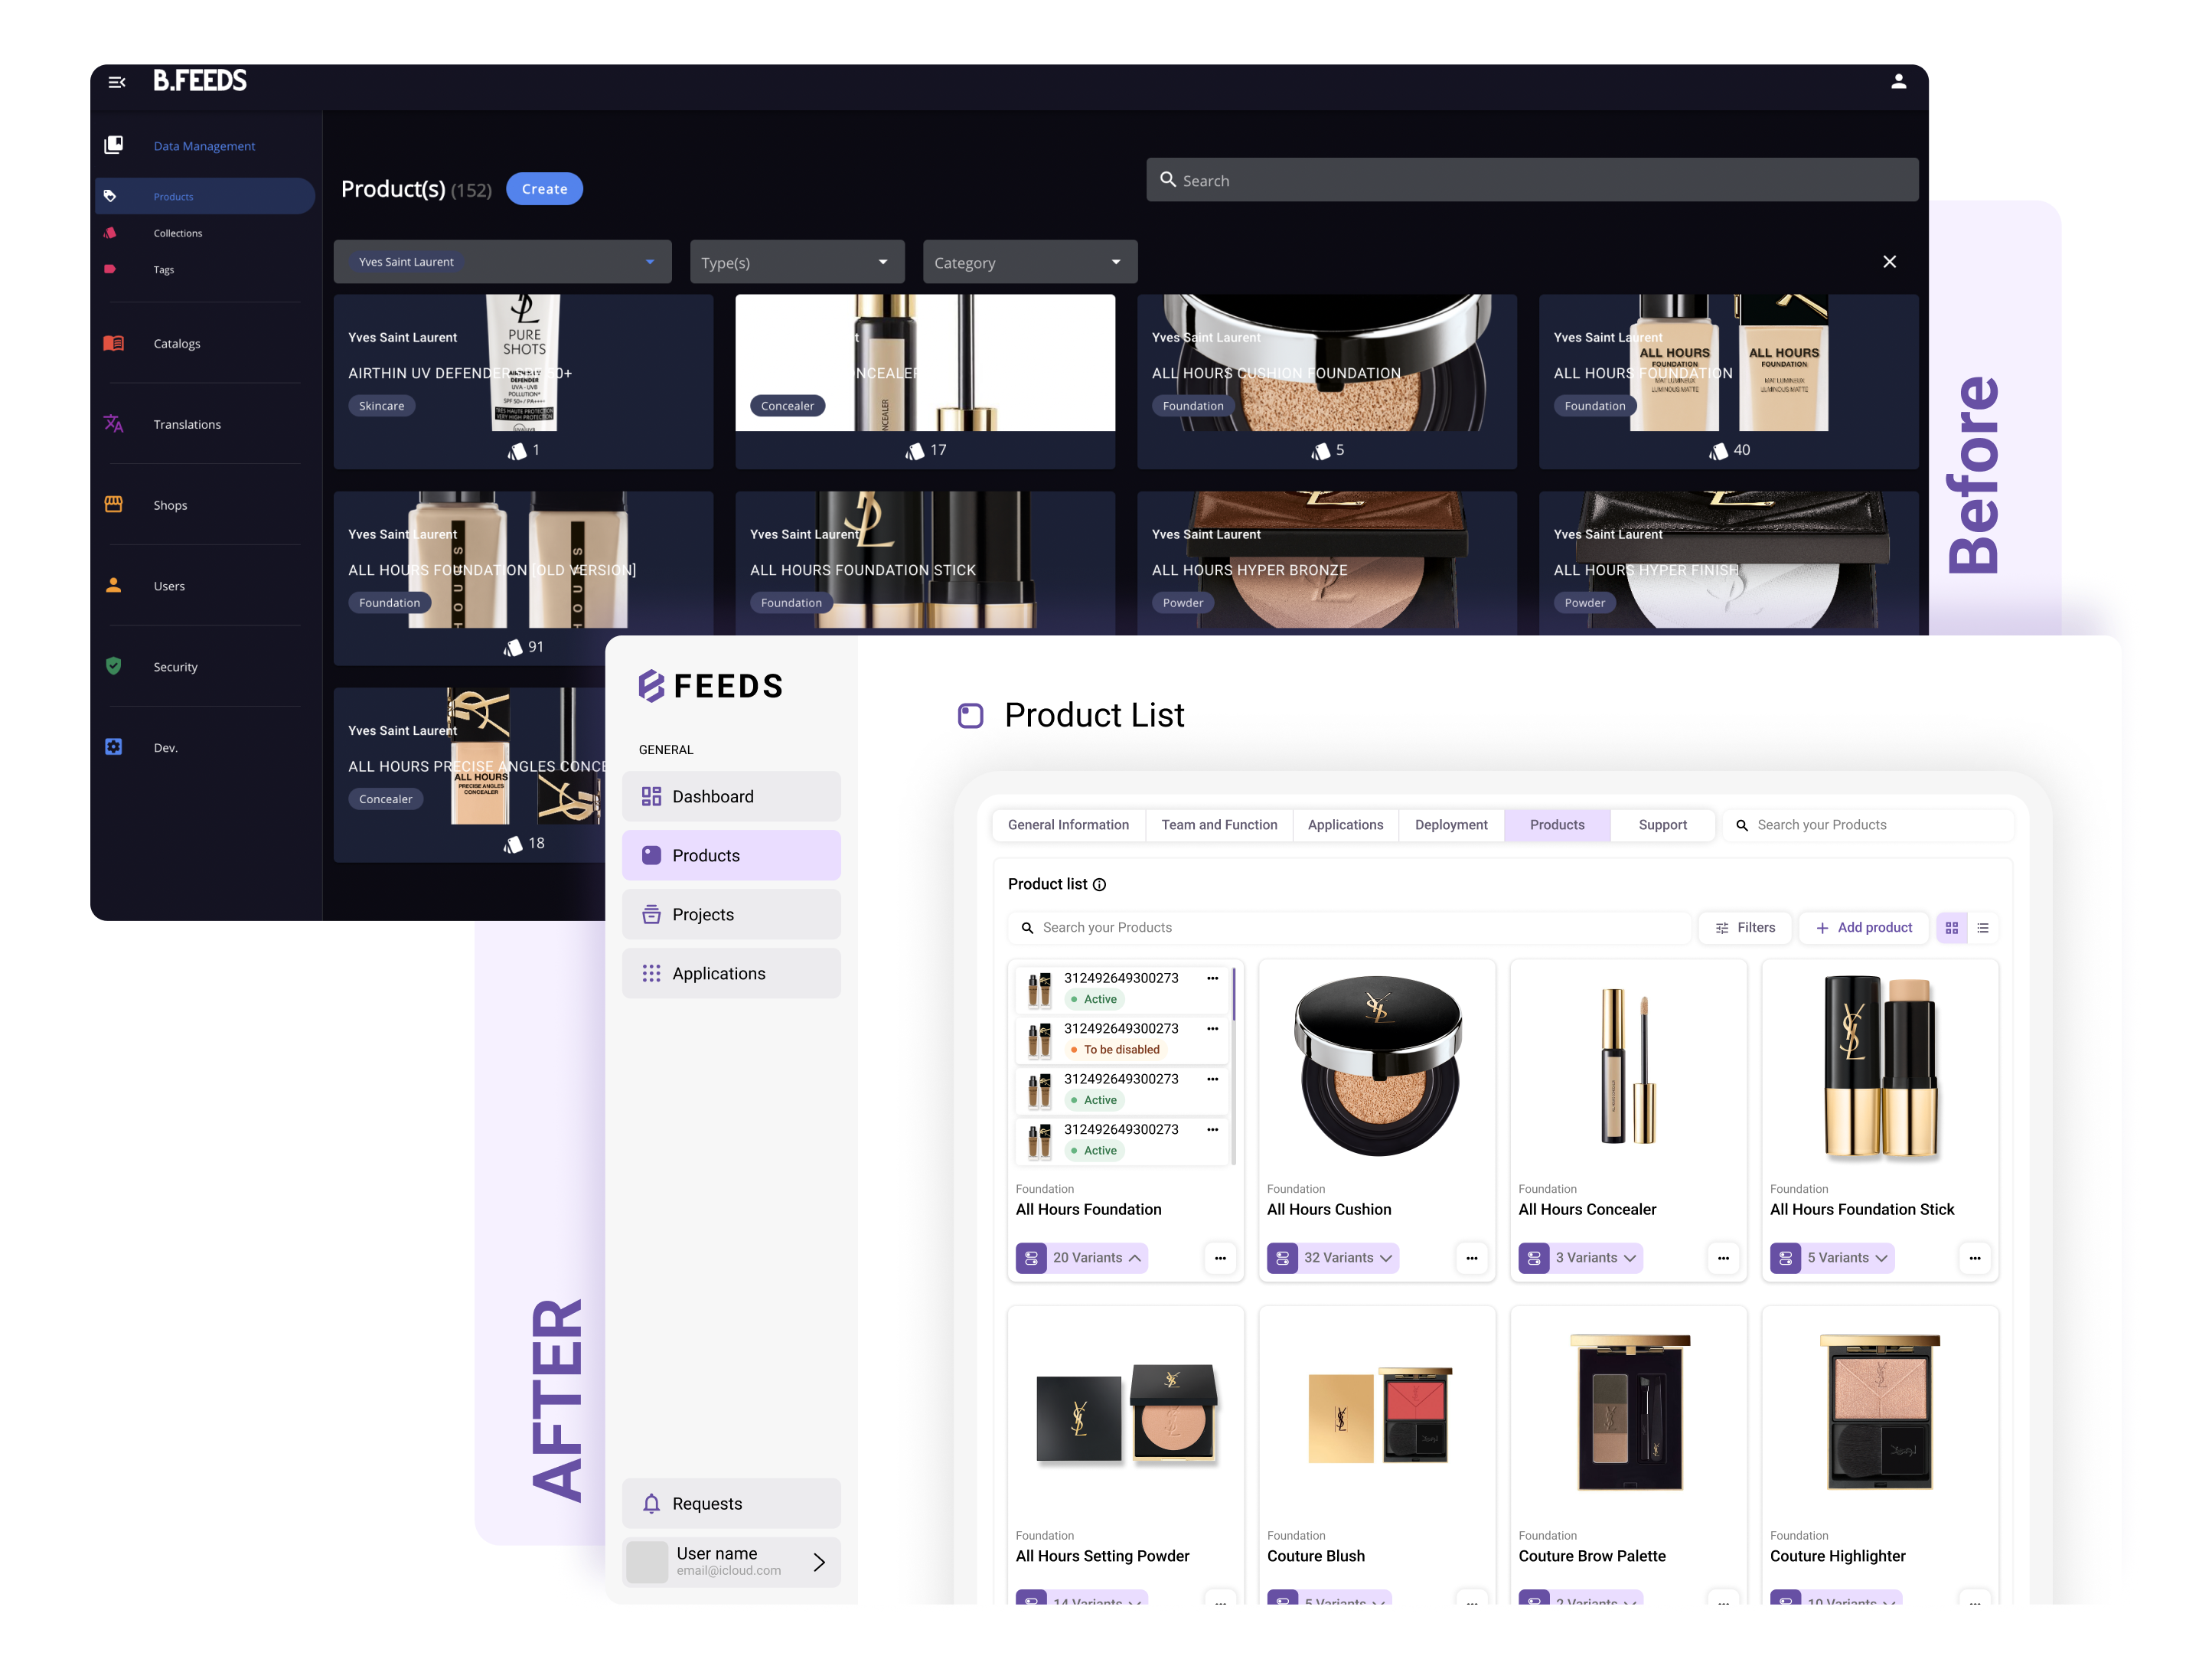
Task: Open Projects in the light sidebar
Action: click(x=731, y=915)
